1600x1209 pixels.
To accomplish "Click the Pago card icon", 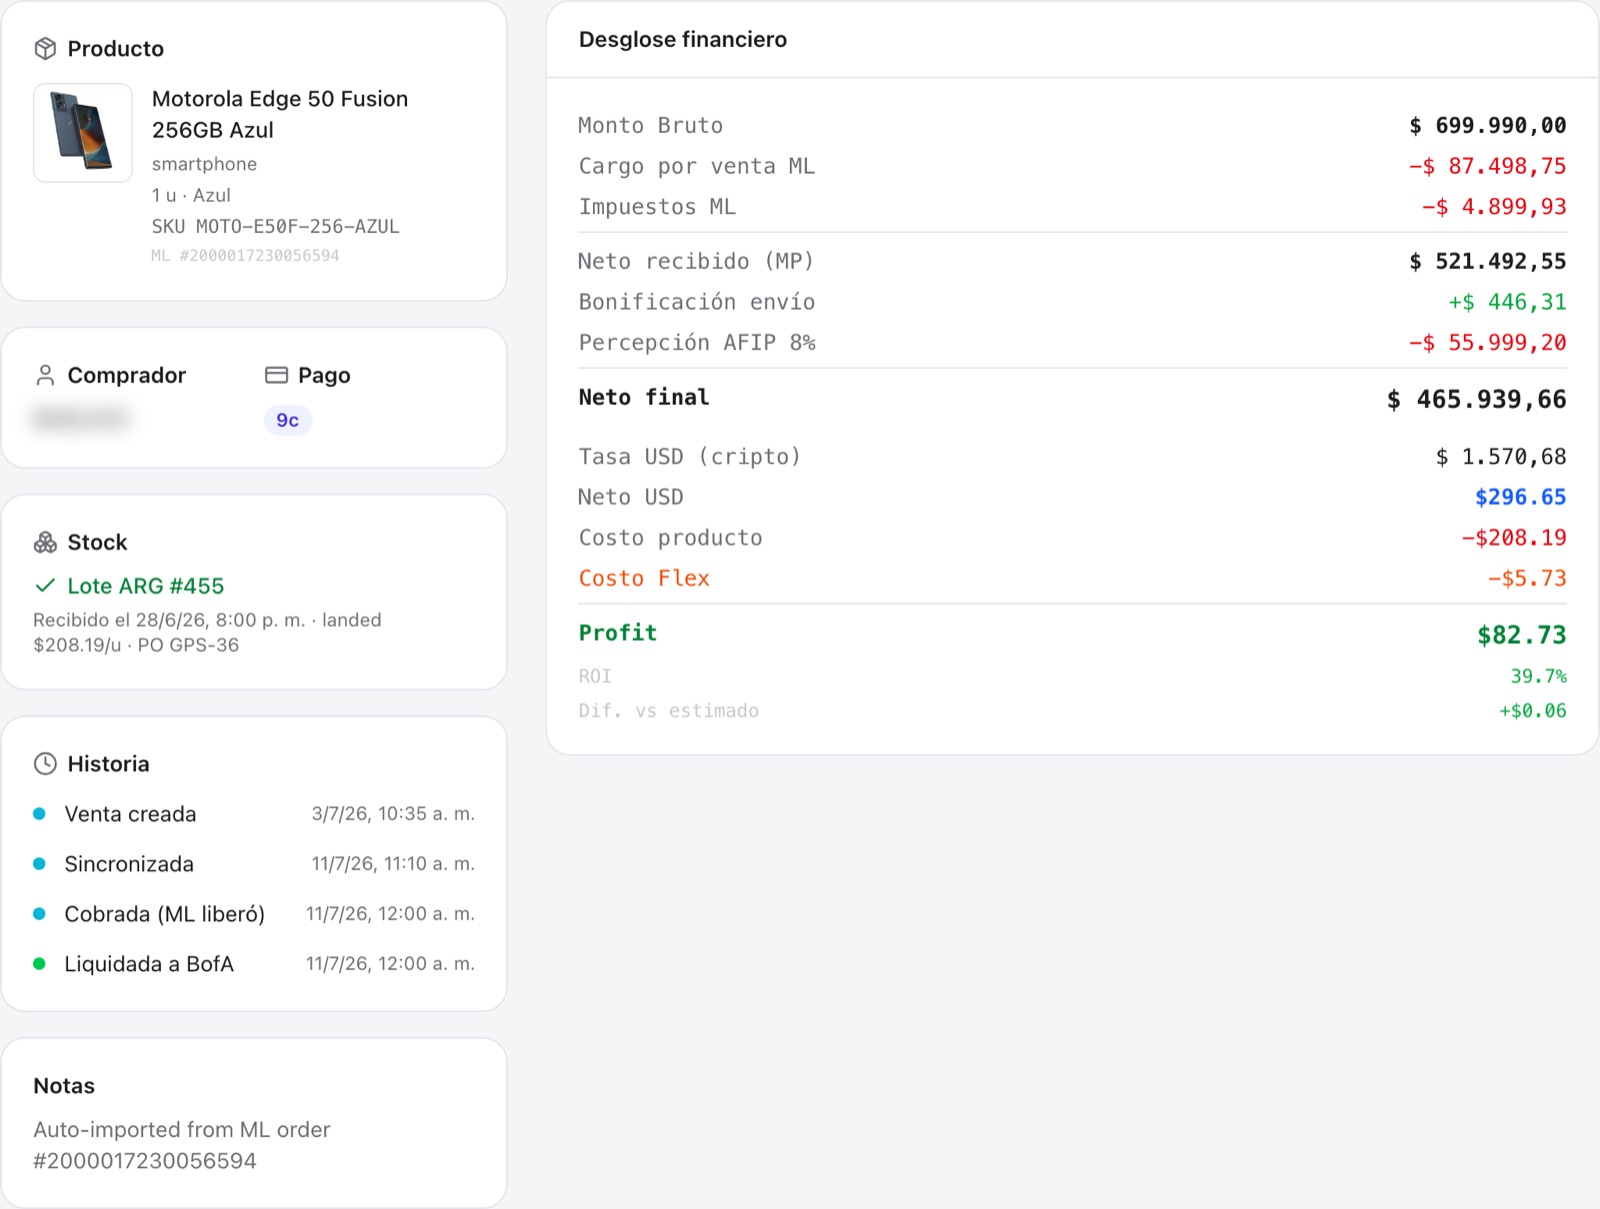I will pyautogui.click(x=276, y=375).
